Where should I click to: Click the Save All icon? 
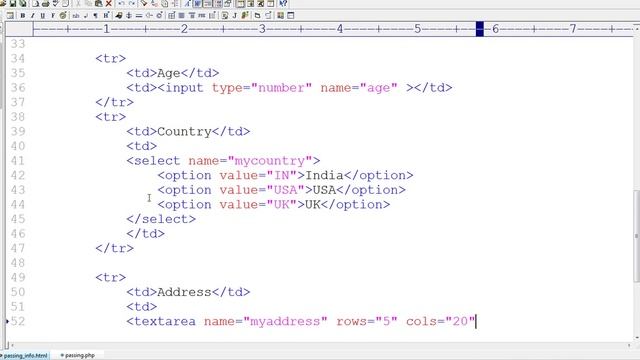23,3
